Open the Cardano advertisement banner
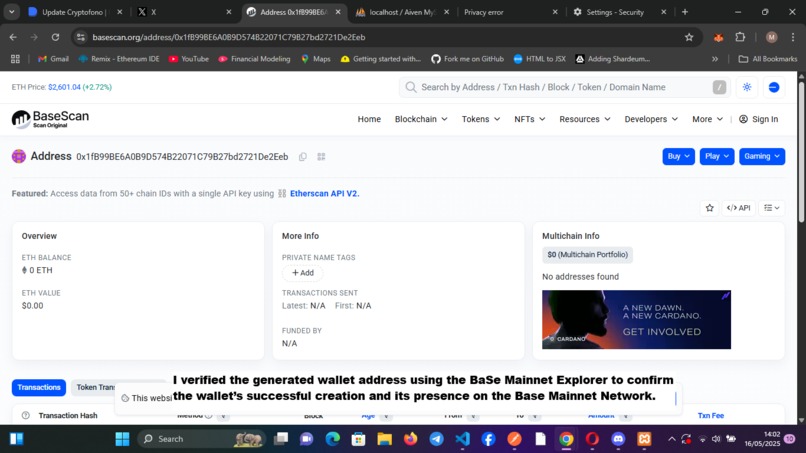The image size is (806, 453). pos(636,320)
